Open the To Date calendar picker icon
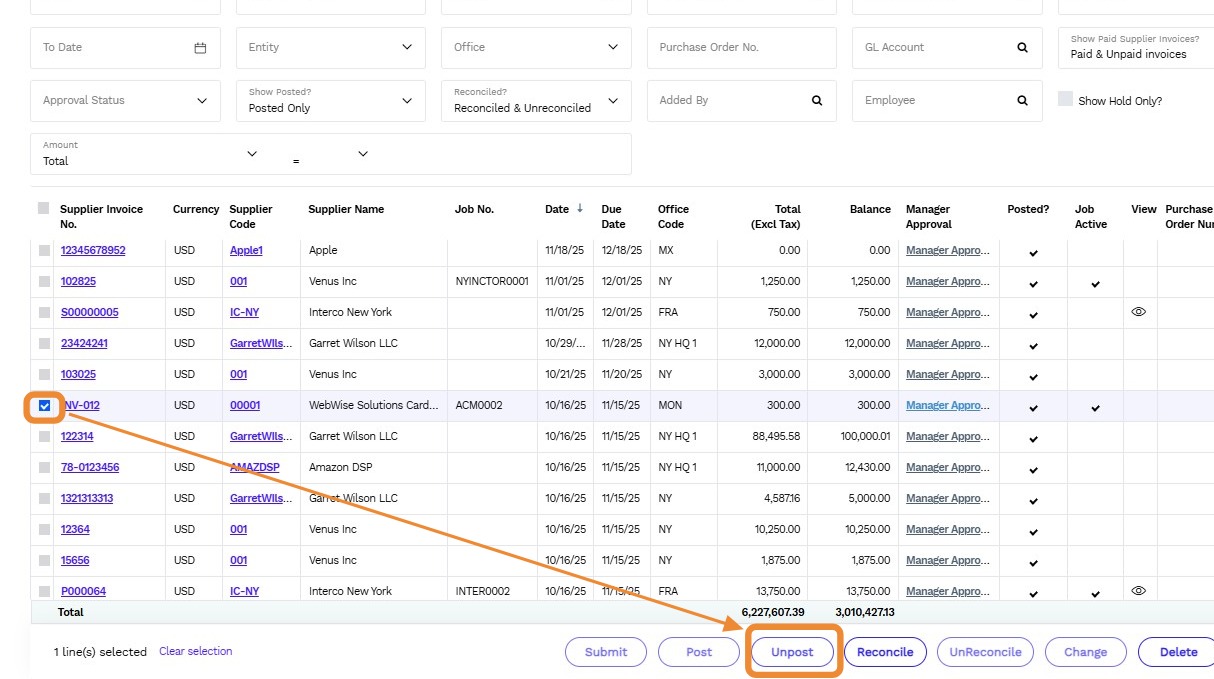Viewport: 1214px width, 679px height. pos(200,48)
